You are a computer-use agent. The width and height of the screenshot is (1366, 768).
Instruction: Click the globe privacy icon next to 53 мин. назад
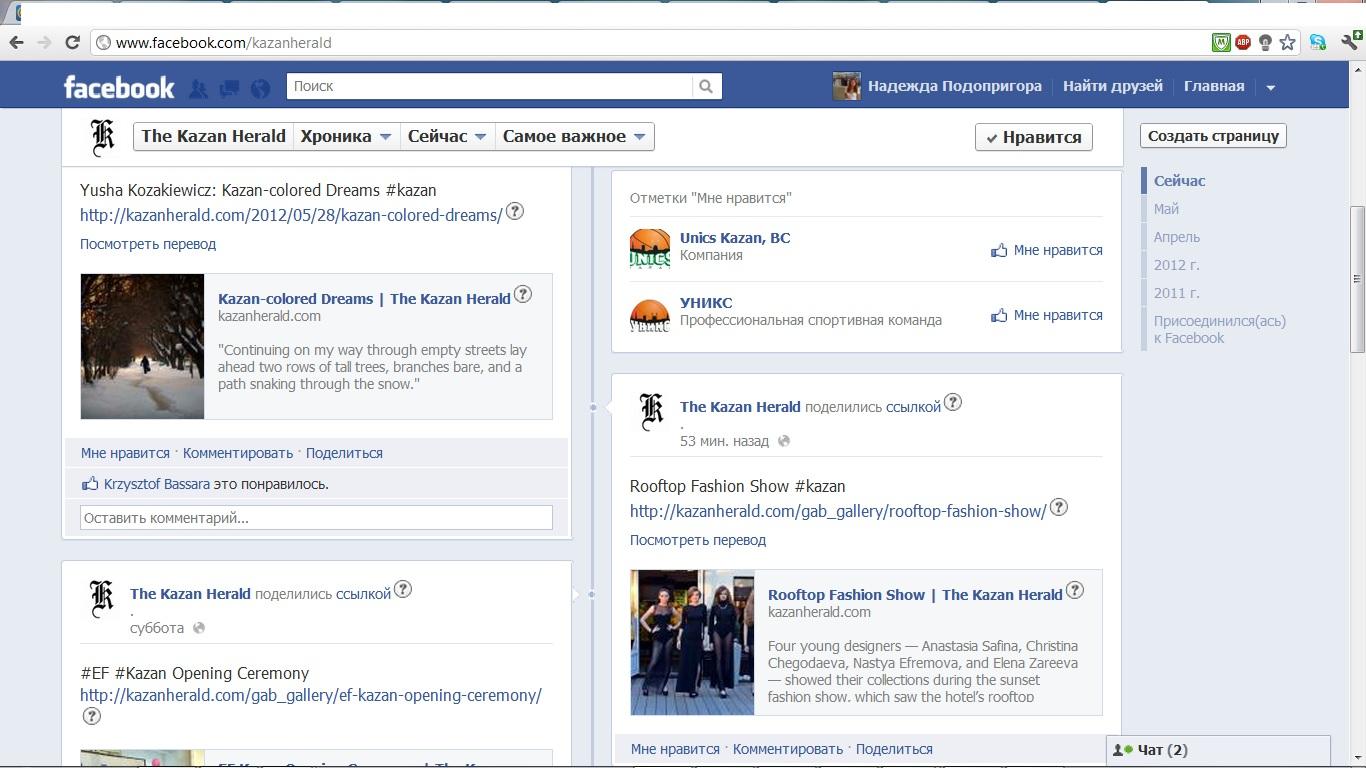(784, 441)
